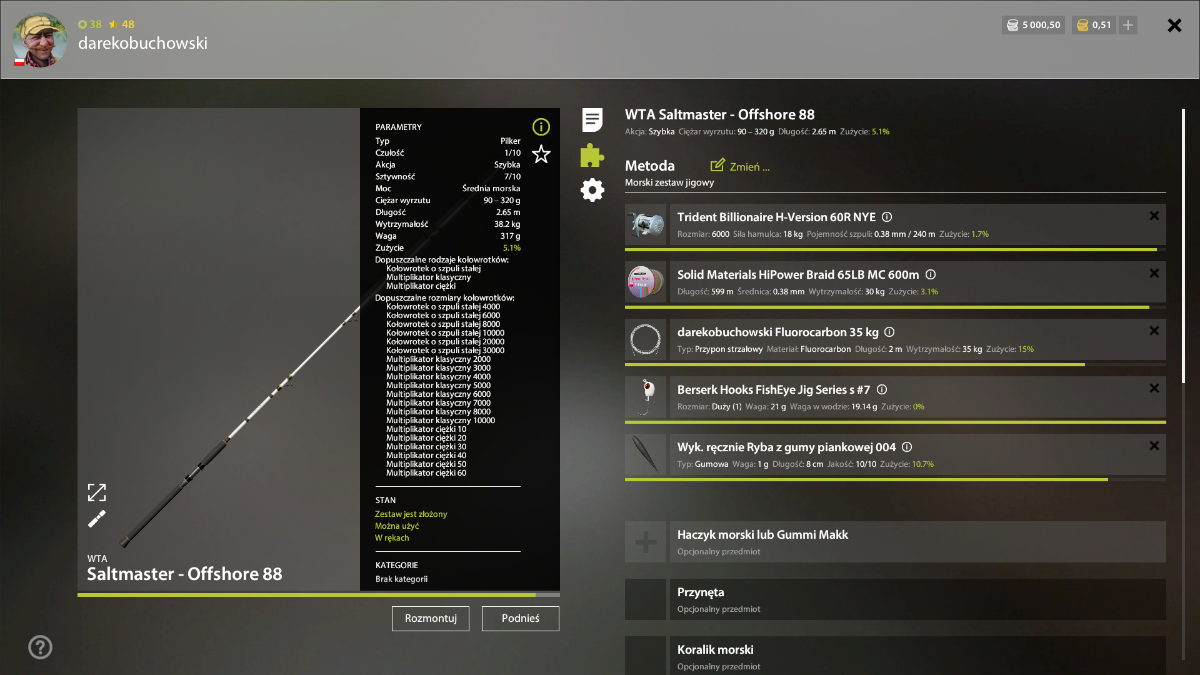This screenshot has height=675, width=1200.
Task: Click the Trident reel thumbnail
Action: coord(645,225)
